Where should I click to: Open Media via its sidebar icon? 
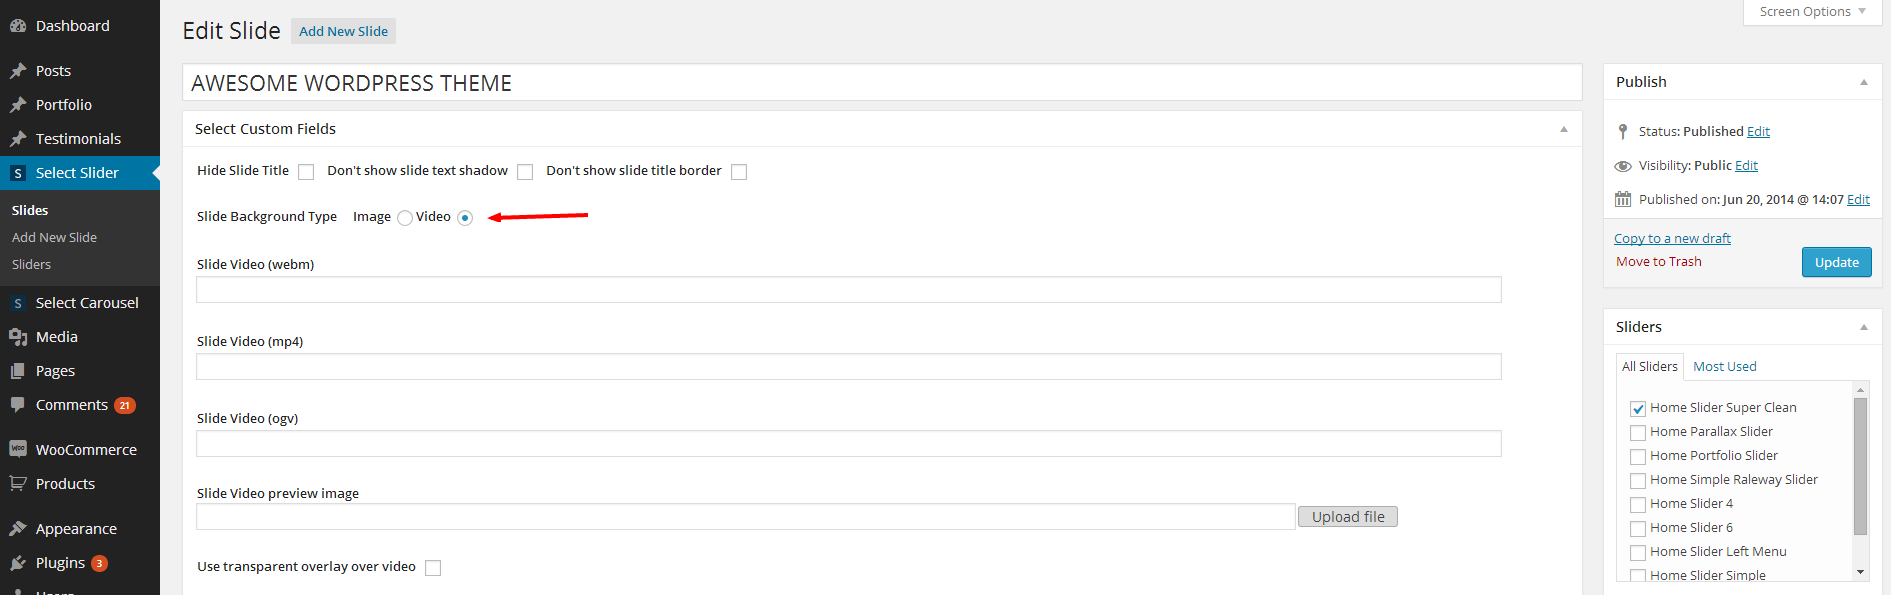18,337
